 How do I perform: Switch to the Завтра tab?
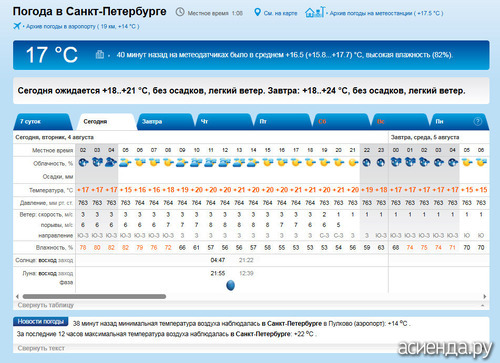(x=165, y=121)
